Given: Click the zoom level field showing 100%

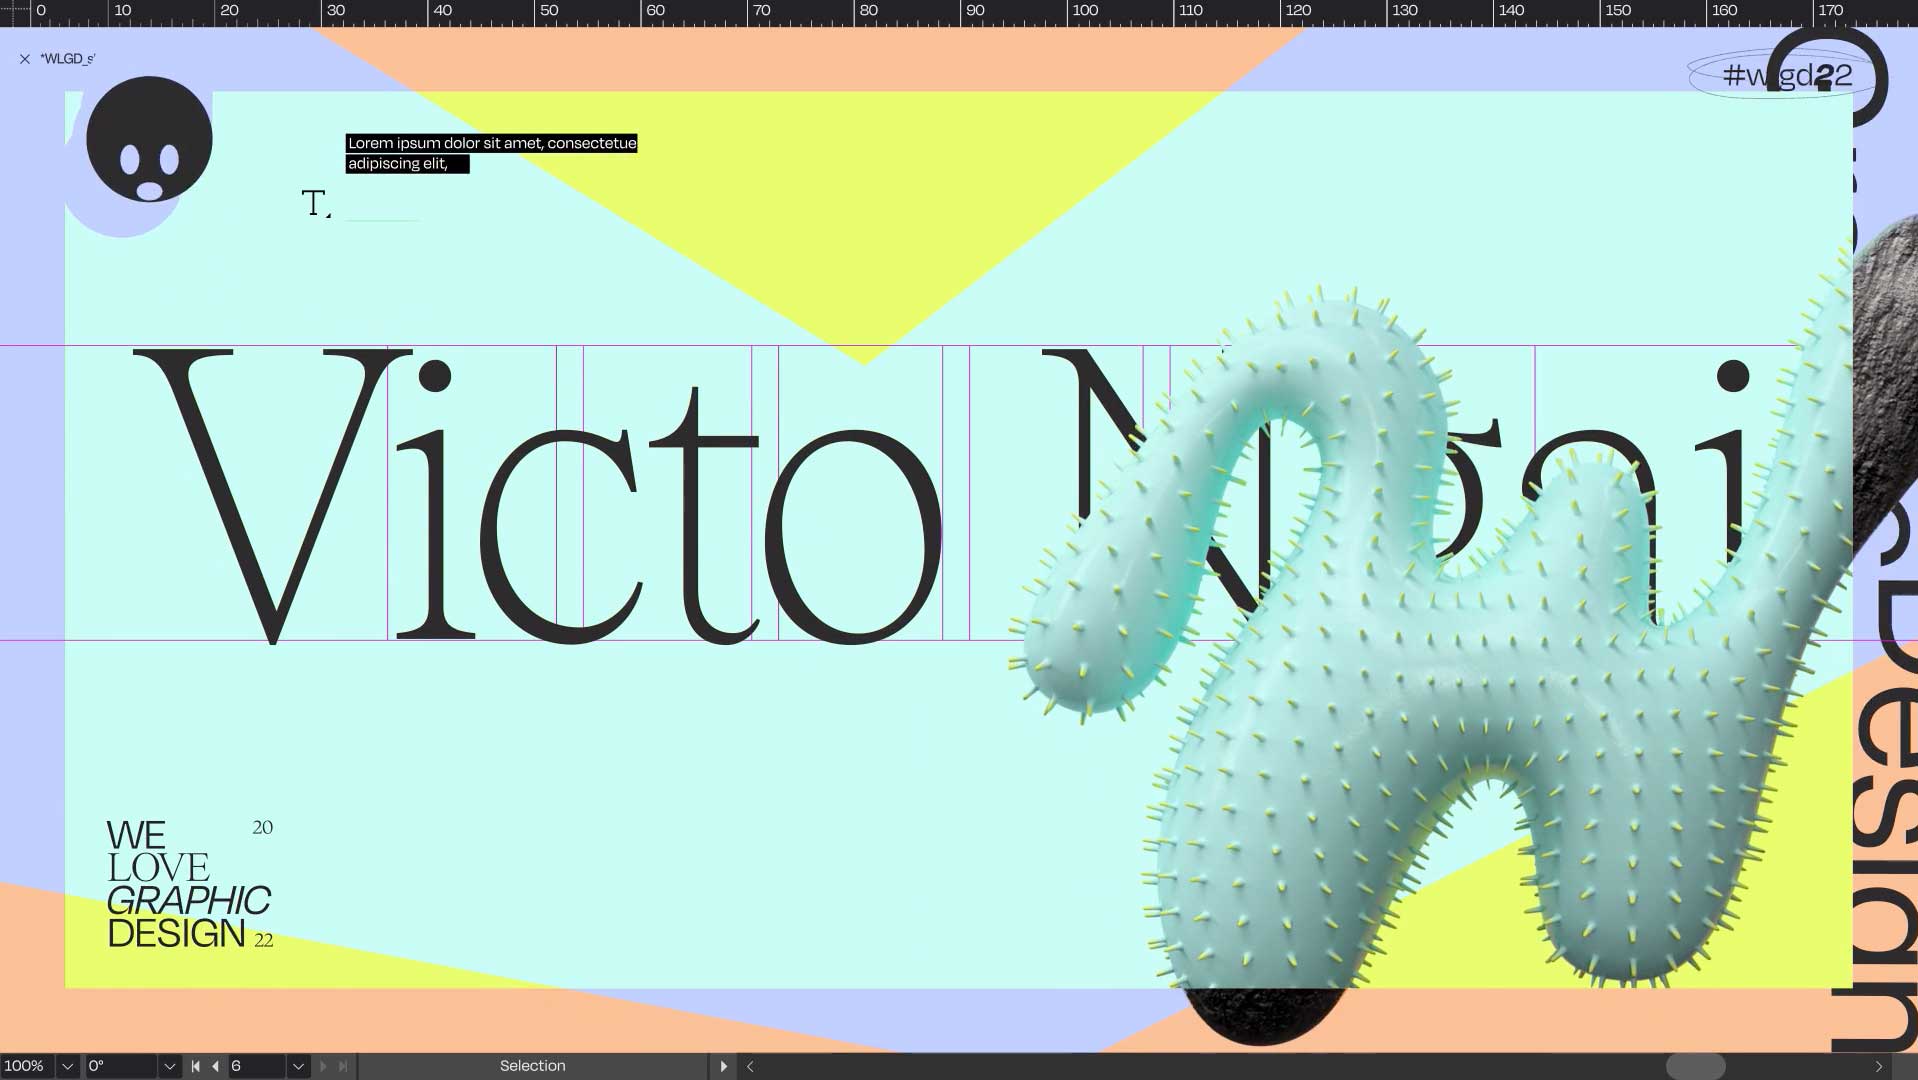Looking at the screenshot, I should coord(26,1066).
